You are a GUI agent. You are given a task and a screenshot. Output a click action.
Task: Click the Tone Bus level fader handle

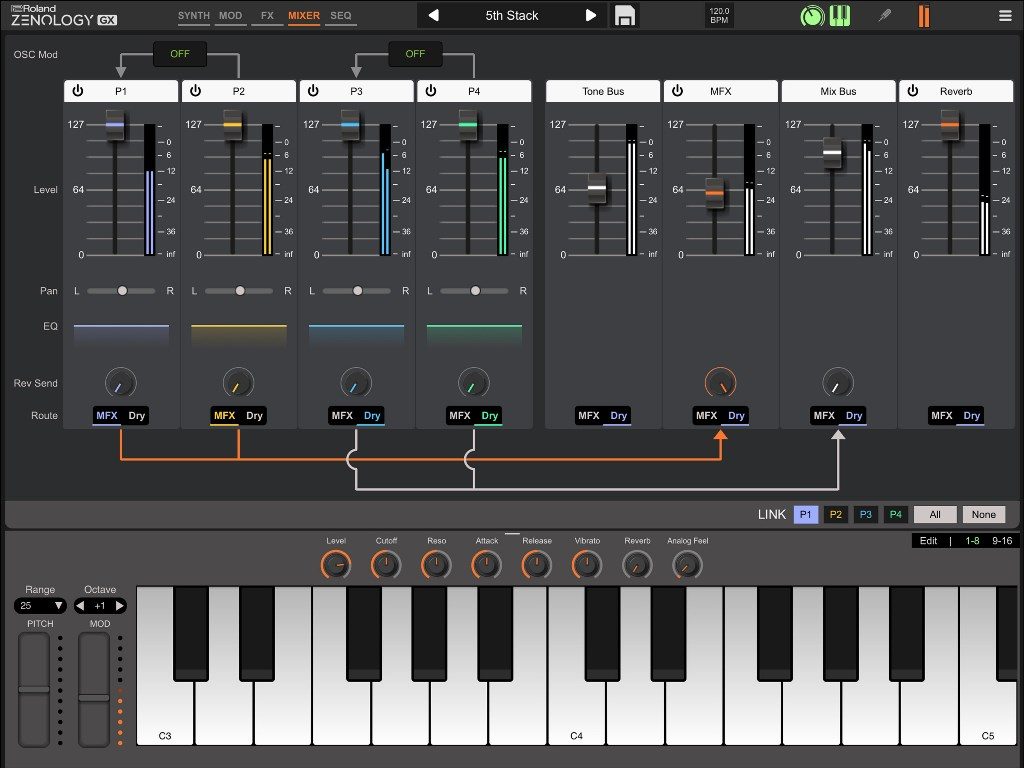tap(597, 188)
